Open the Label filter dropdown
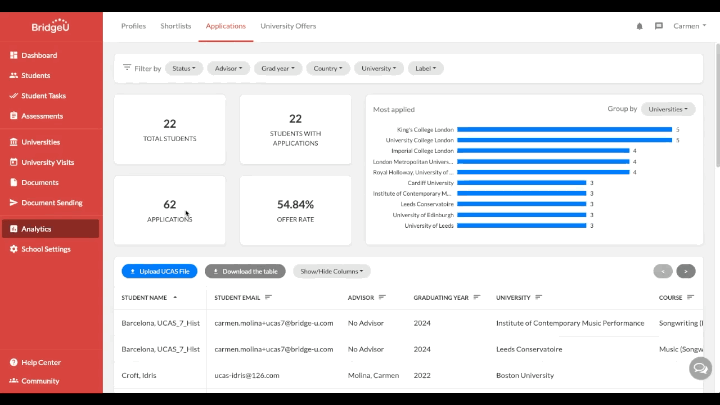This screenshot has height=405, width=720. pos(426,68)
